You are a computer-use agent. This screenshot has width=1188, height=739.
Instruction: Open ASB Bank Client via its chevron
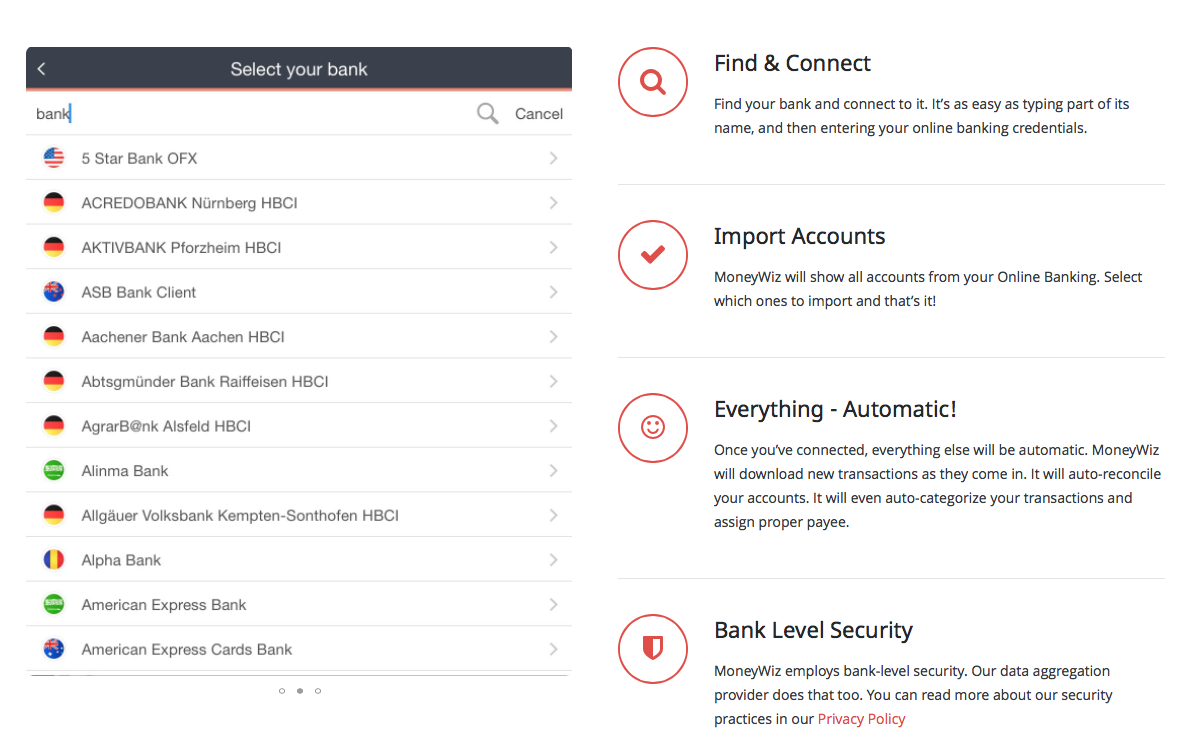[x=553, y=292]
